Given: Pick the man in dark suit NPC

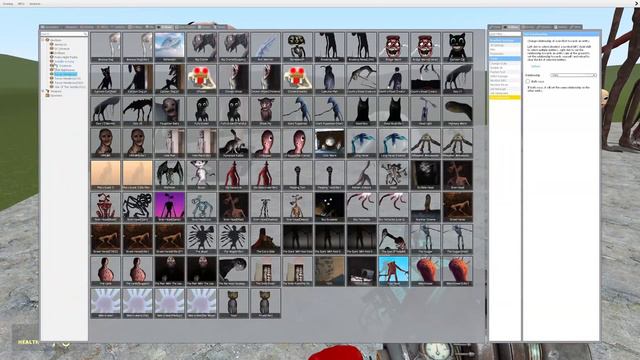Looking at the screenshot, I should pyautogui.click(x=393, y=79).
